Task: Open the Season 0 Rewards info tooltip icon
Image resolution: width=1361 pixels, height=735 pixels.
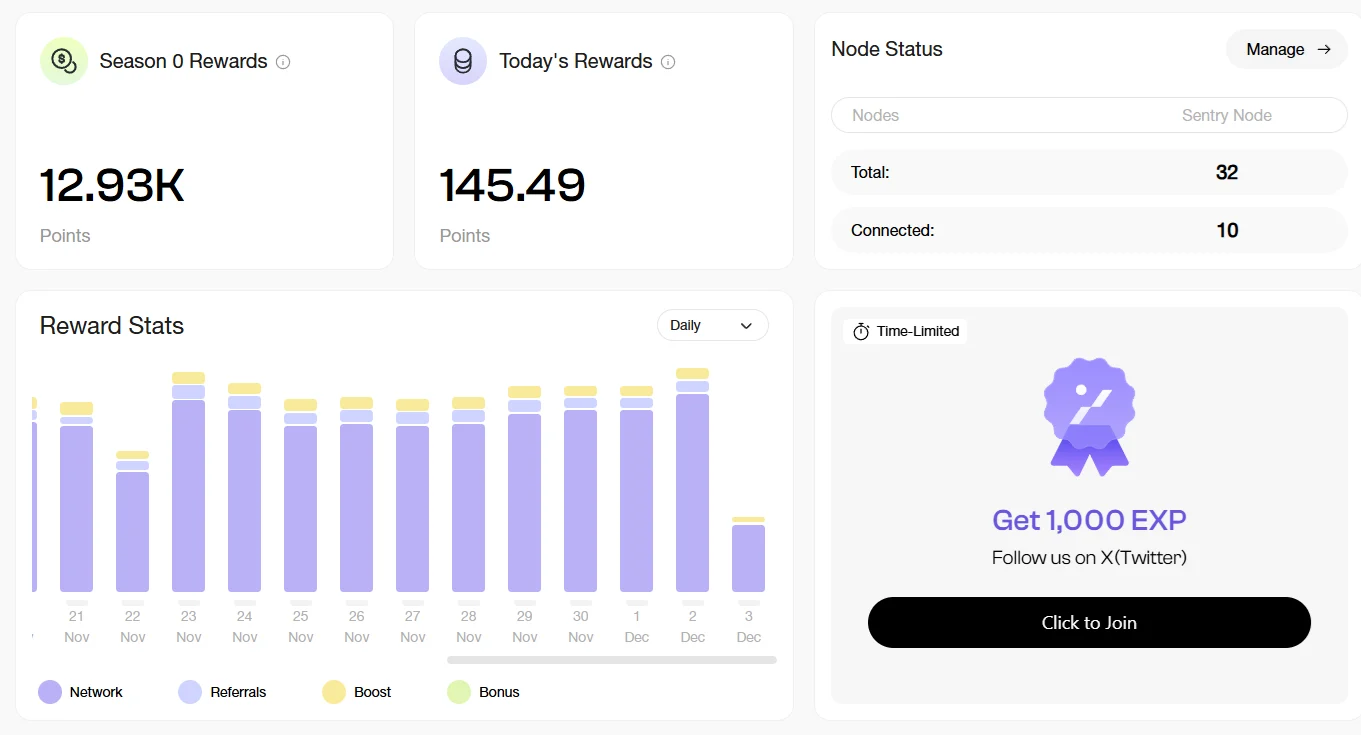Action: [283, 62]
